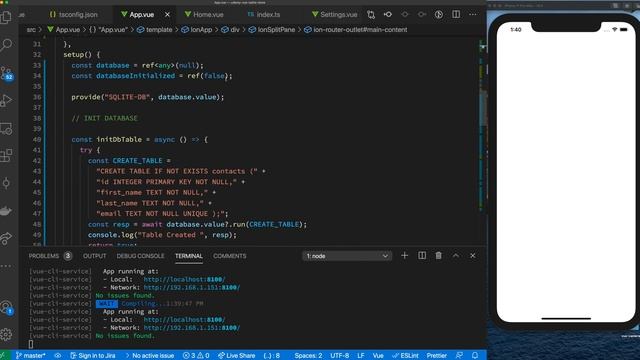Open the Manage gear menu

(x=6, y=335)
